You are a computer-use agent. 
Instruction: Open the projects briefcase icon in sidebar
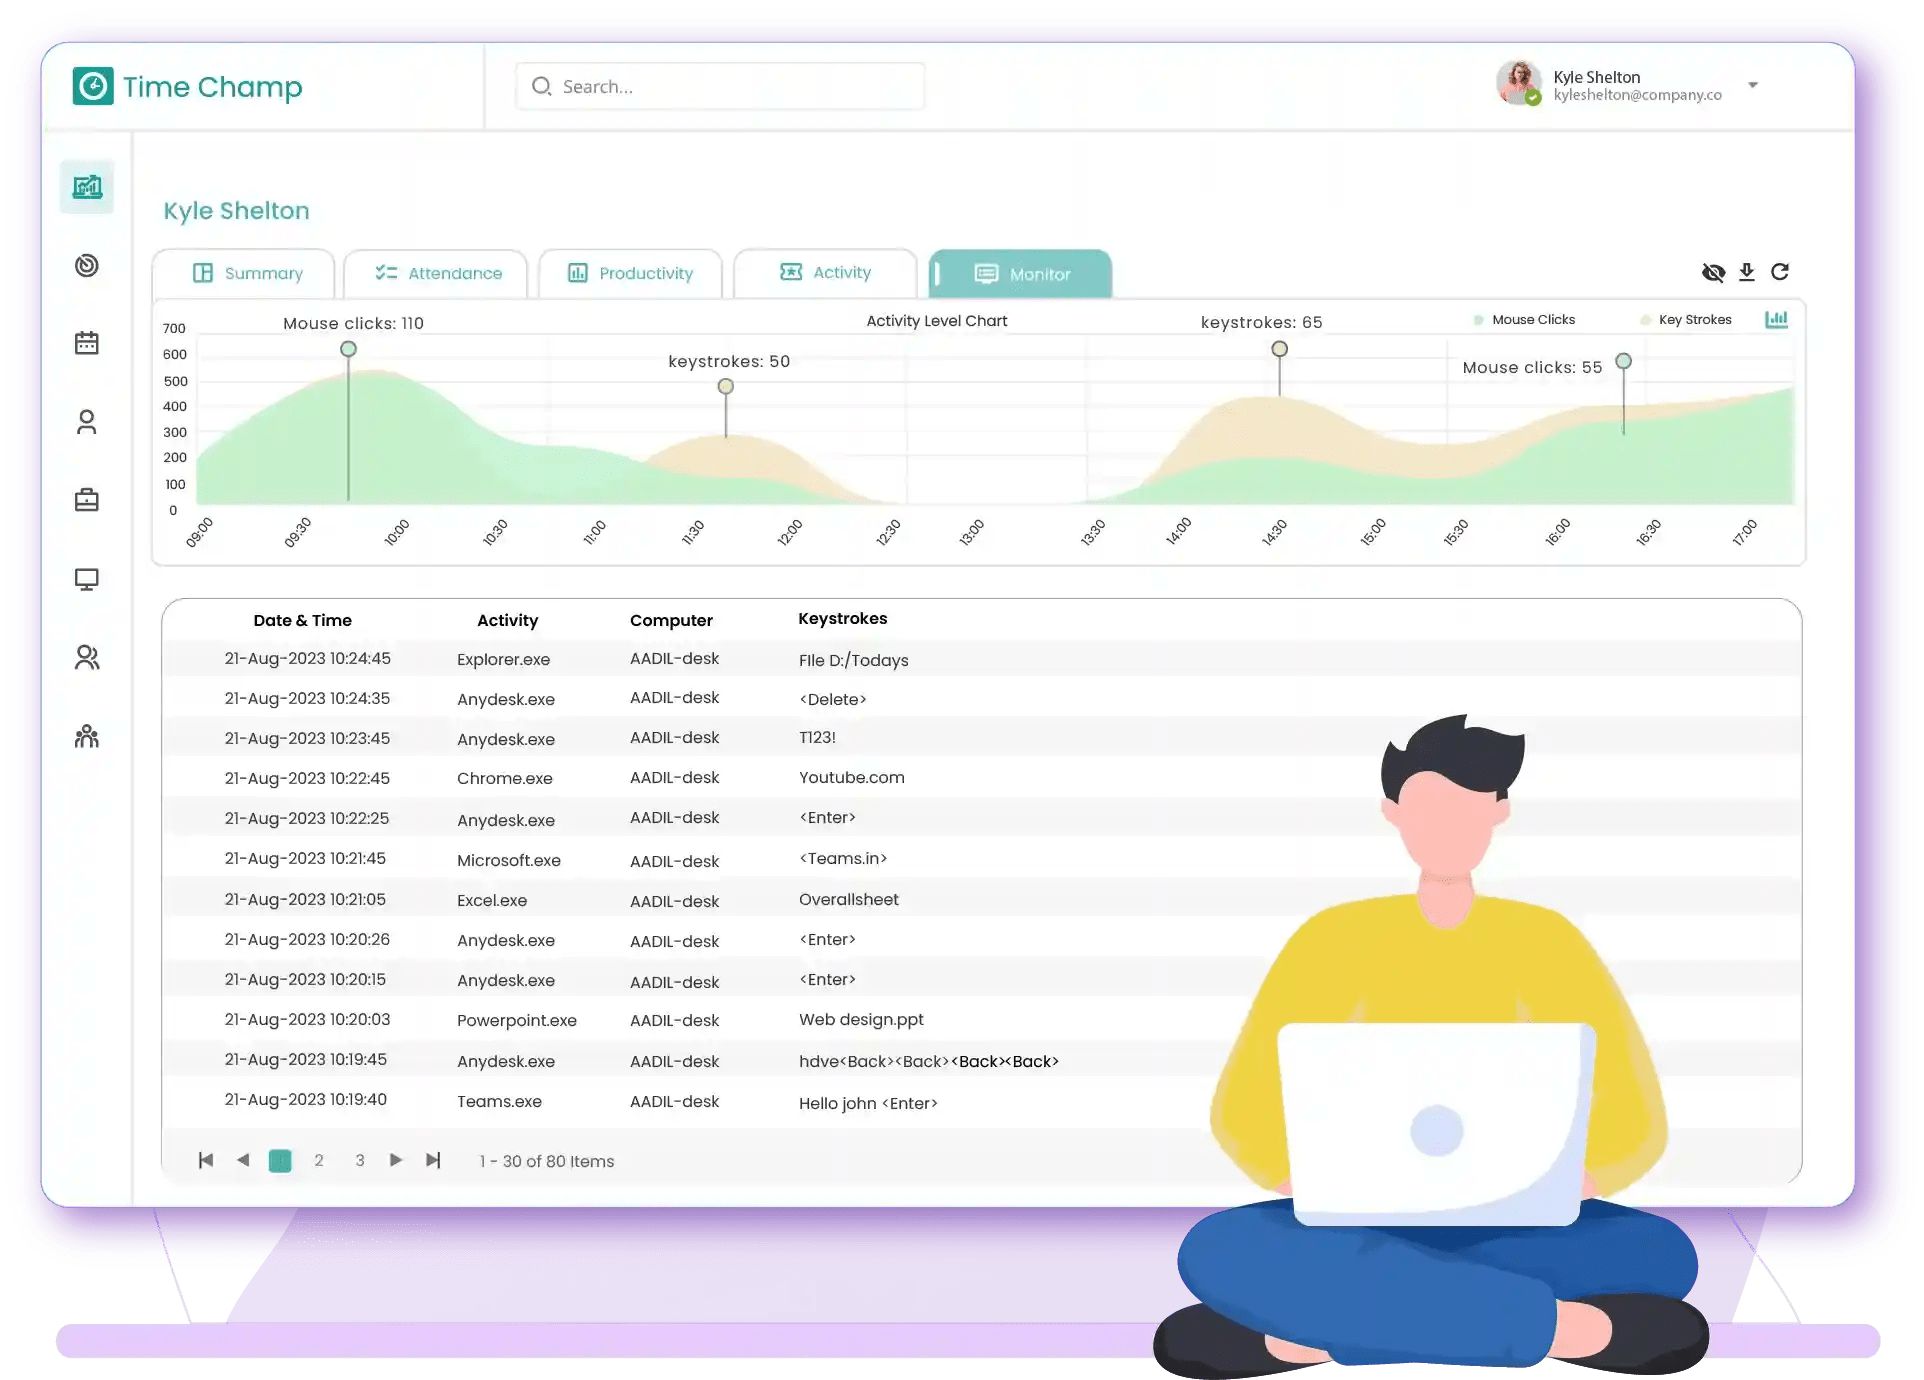87,499
